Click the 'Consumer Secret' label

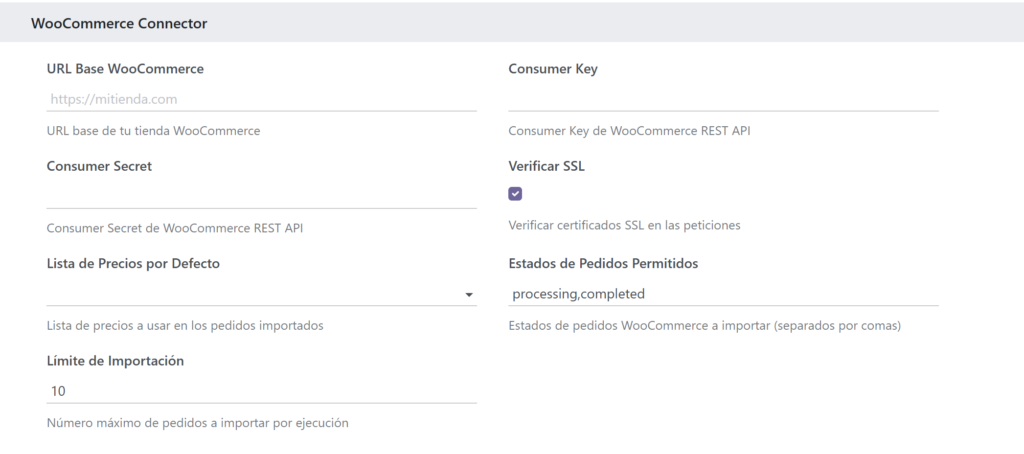[99, 166]
